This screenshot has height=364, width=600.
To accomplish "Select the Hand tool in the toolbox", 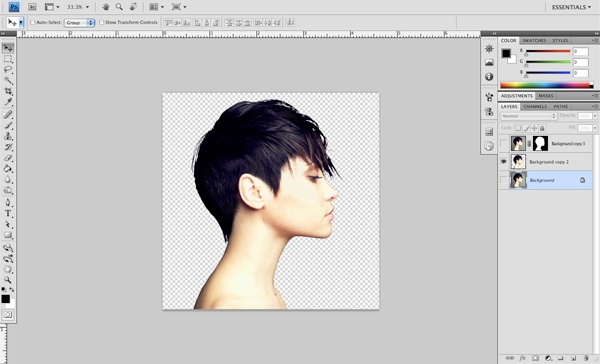I will point(8,269).
